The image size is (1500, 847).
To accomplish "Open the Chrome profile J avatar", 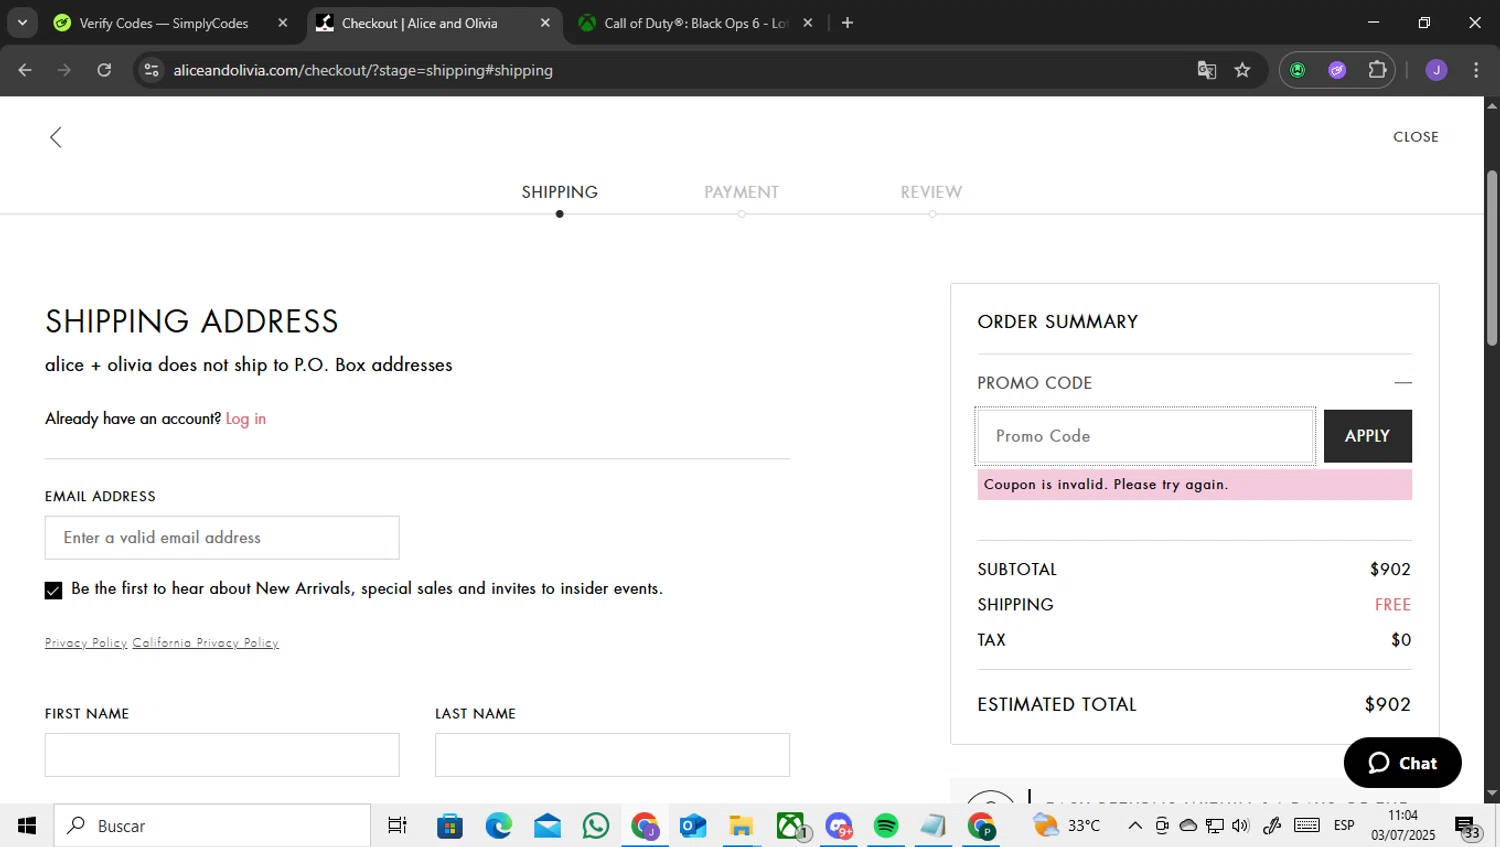I will tap(1437, 70).
